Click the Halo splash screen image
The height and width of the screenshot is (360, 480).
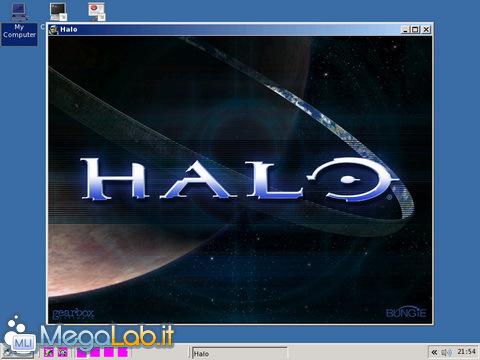[x=240, y=180]
